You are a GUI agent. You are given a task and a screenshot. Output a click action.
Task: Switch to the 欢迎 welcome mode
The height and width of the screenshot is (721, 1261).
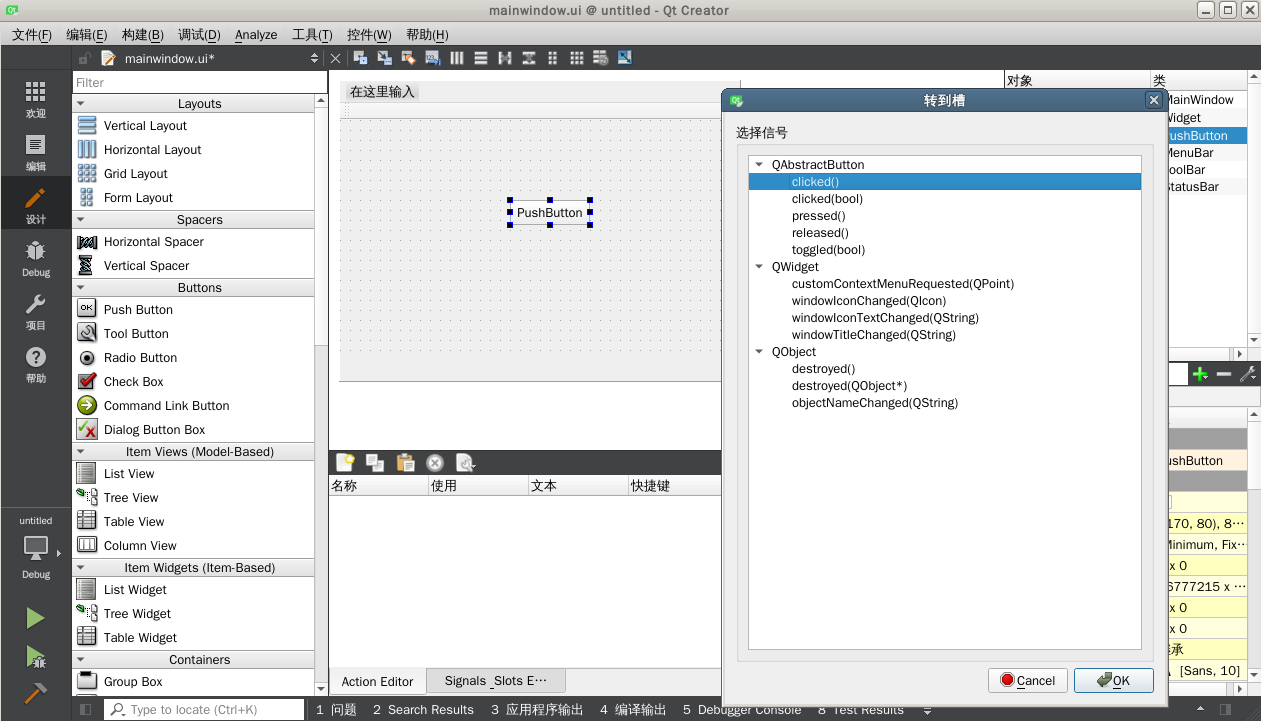[35, 99]
